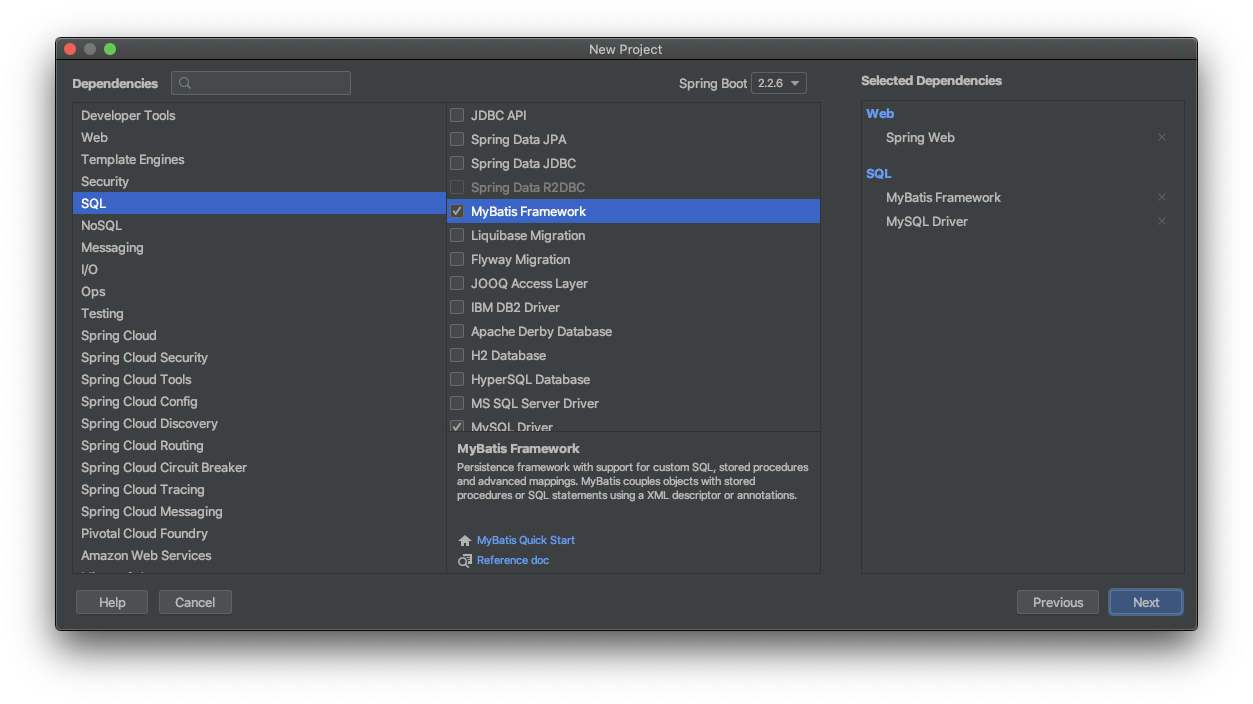Go back with the Previous button
Viewport: 1253px width, 704px height.
coord(1058,602)
